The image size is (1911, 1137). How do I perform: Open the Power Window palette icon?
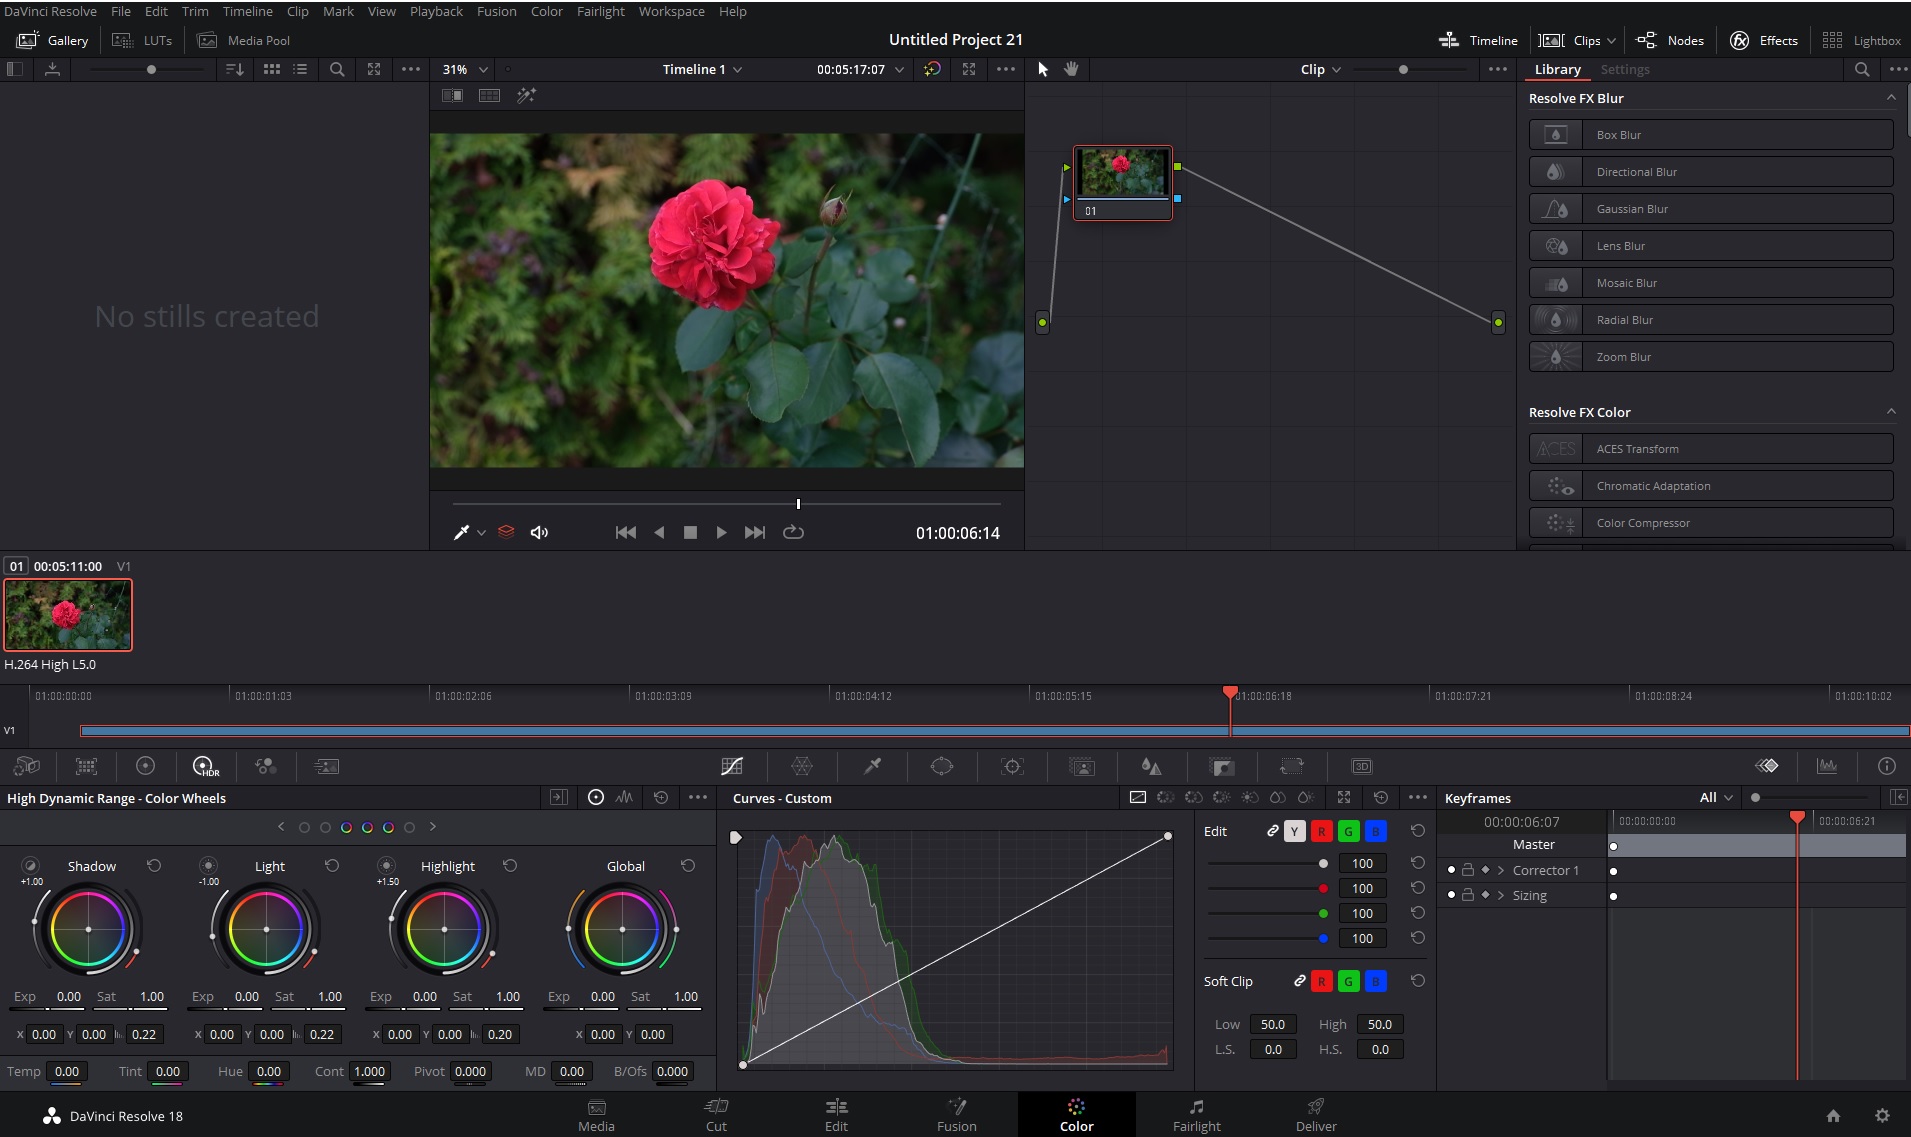pos(941,766)
